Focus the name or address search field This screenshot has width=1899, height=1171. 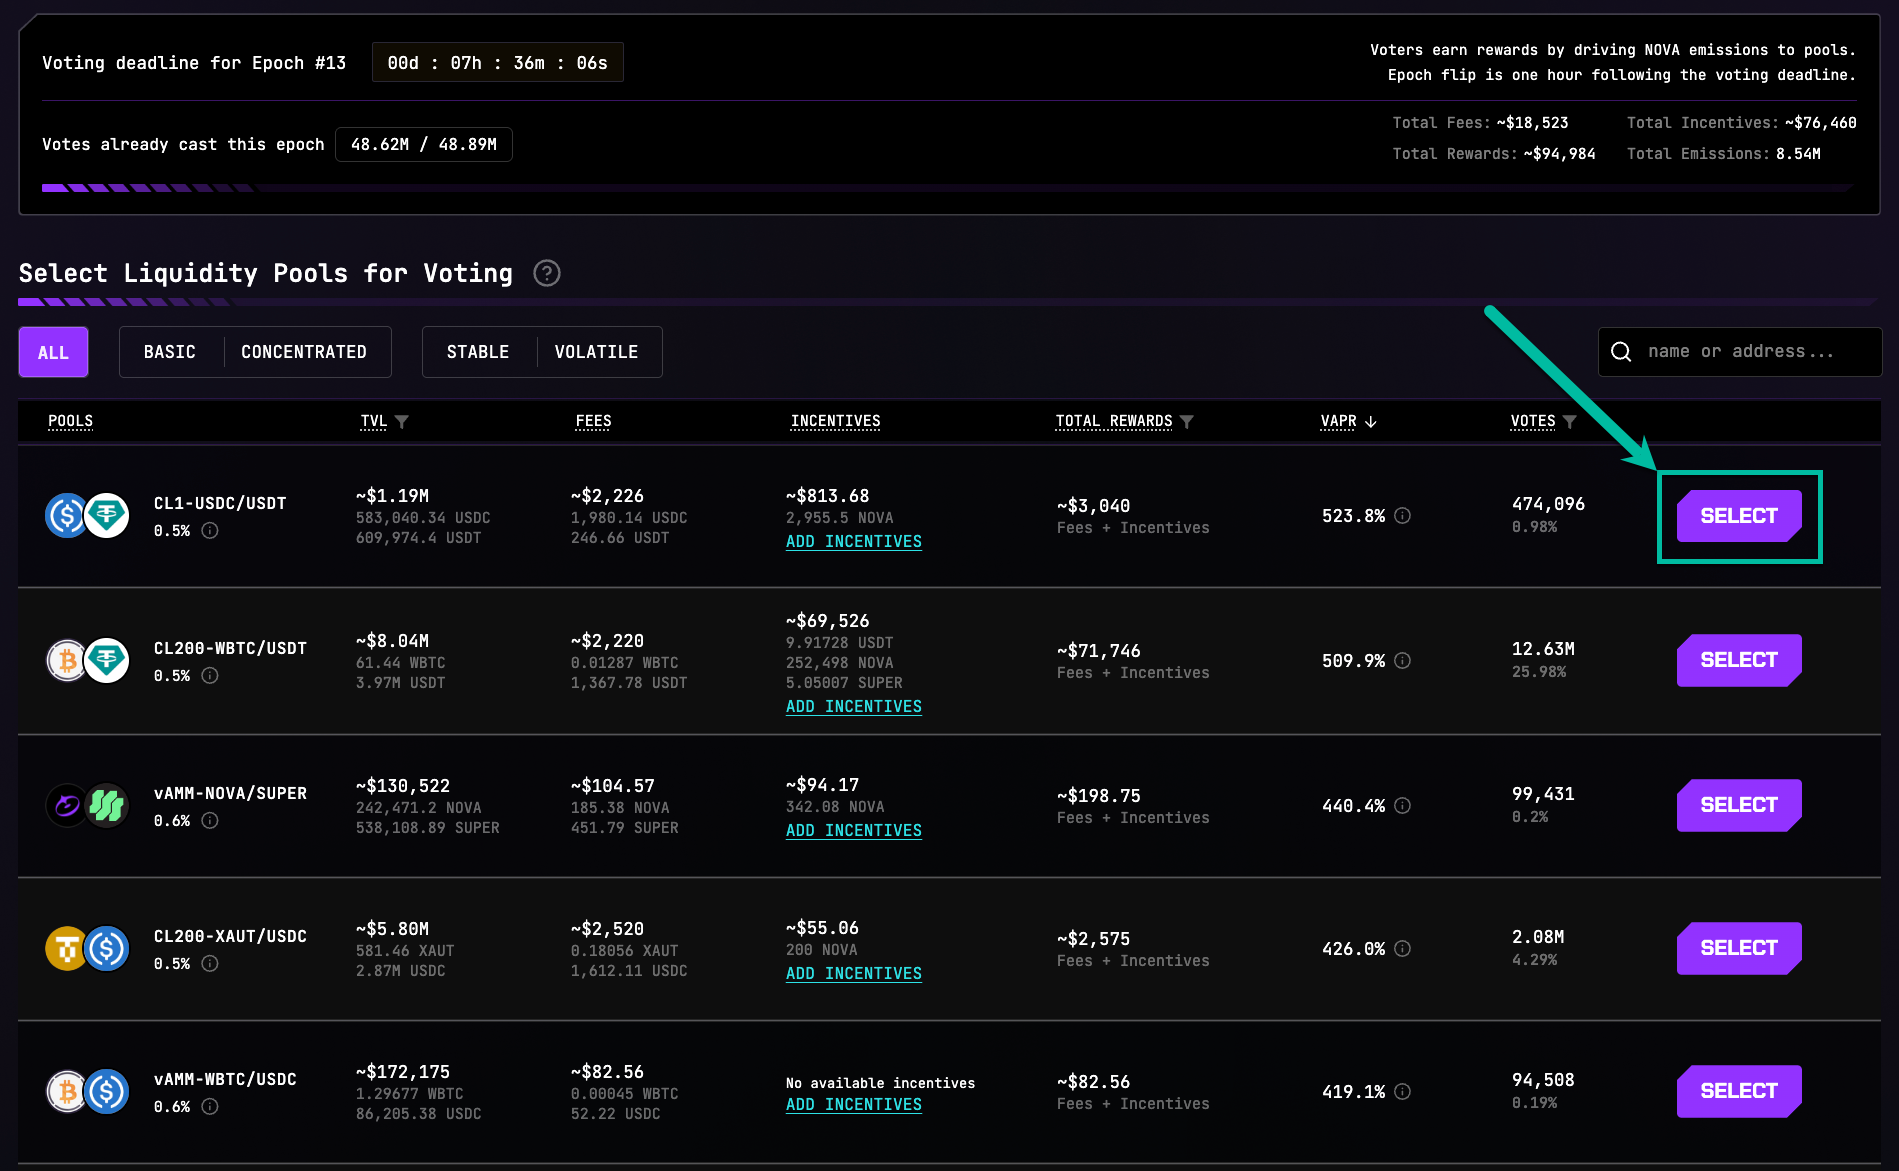coord(1750,352)
